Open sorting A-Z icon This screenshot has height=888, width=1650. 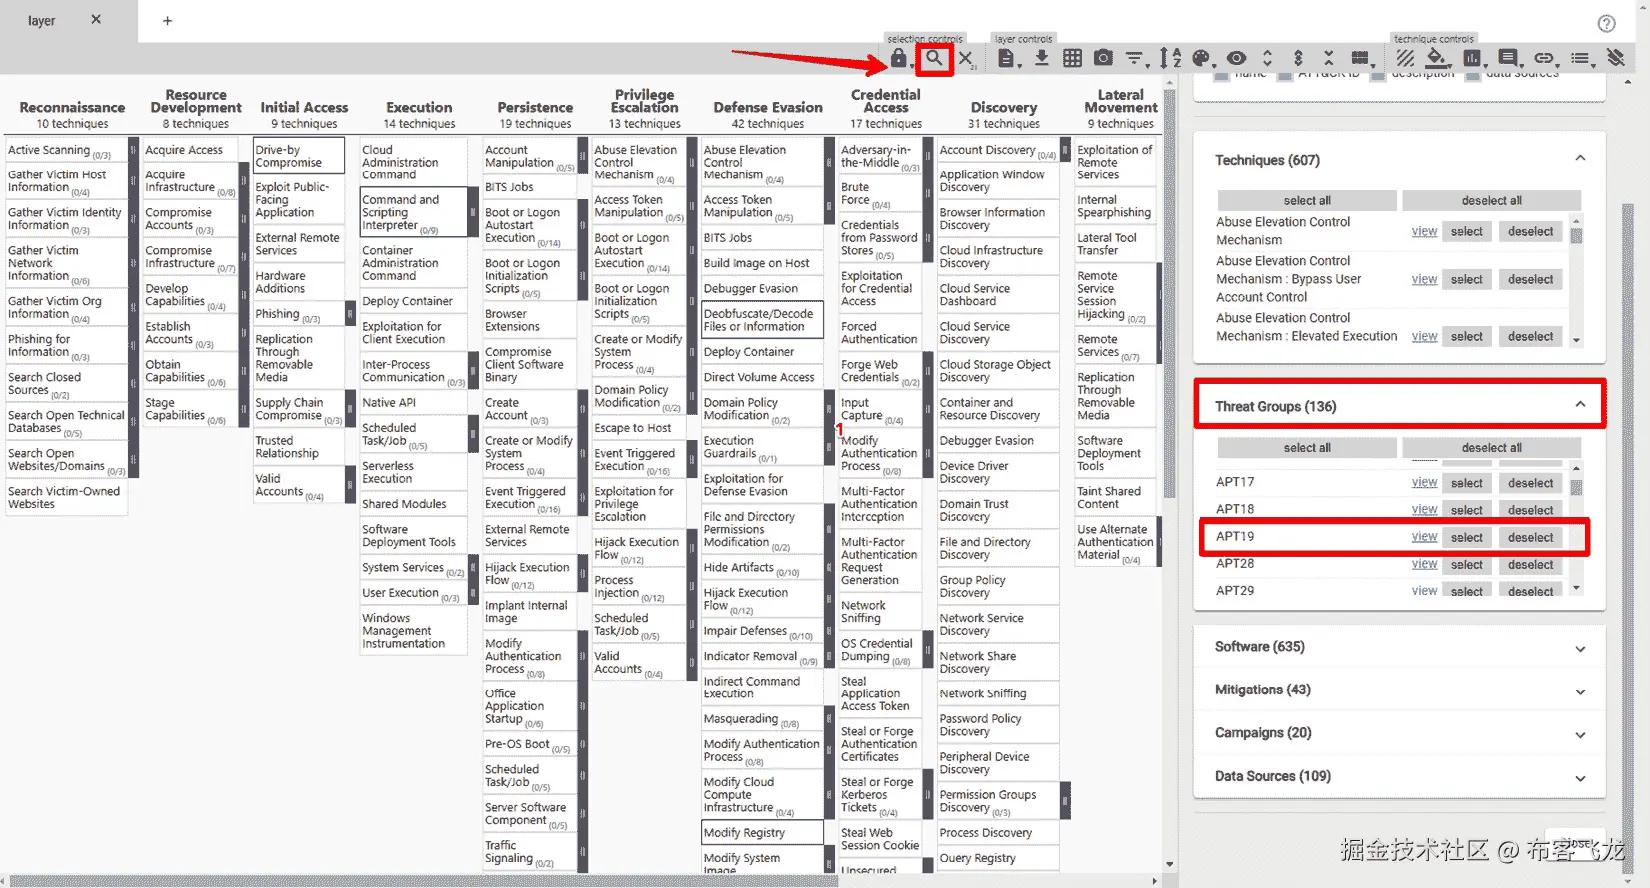1169,59
